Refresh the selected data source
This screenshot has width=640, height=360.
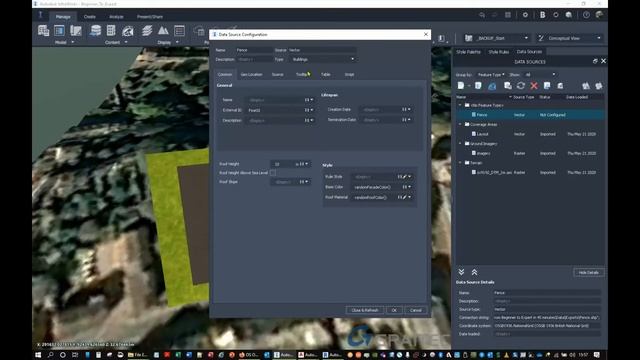521,86
